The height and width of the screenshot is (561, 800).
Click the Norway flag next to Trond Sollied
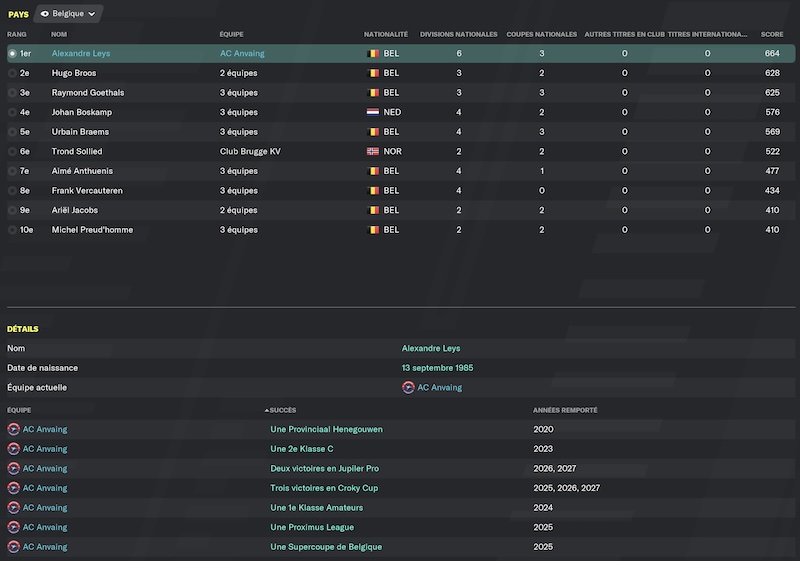tap(373, 151)
